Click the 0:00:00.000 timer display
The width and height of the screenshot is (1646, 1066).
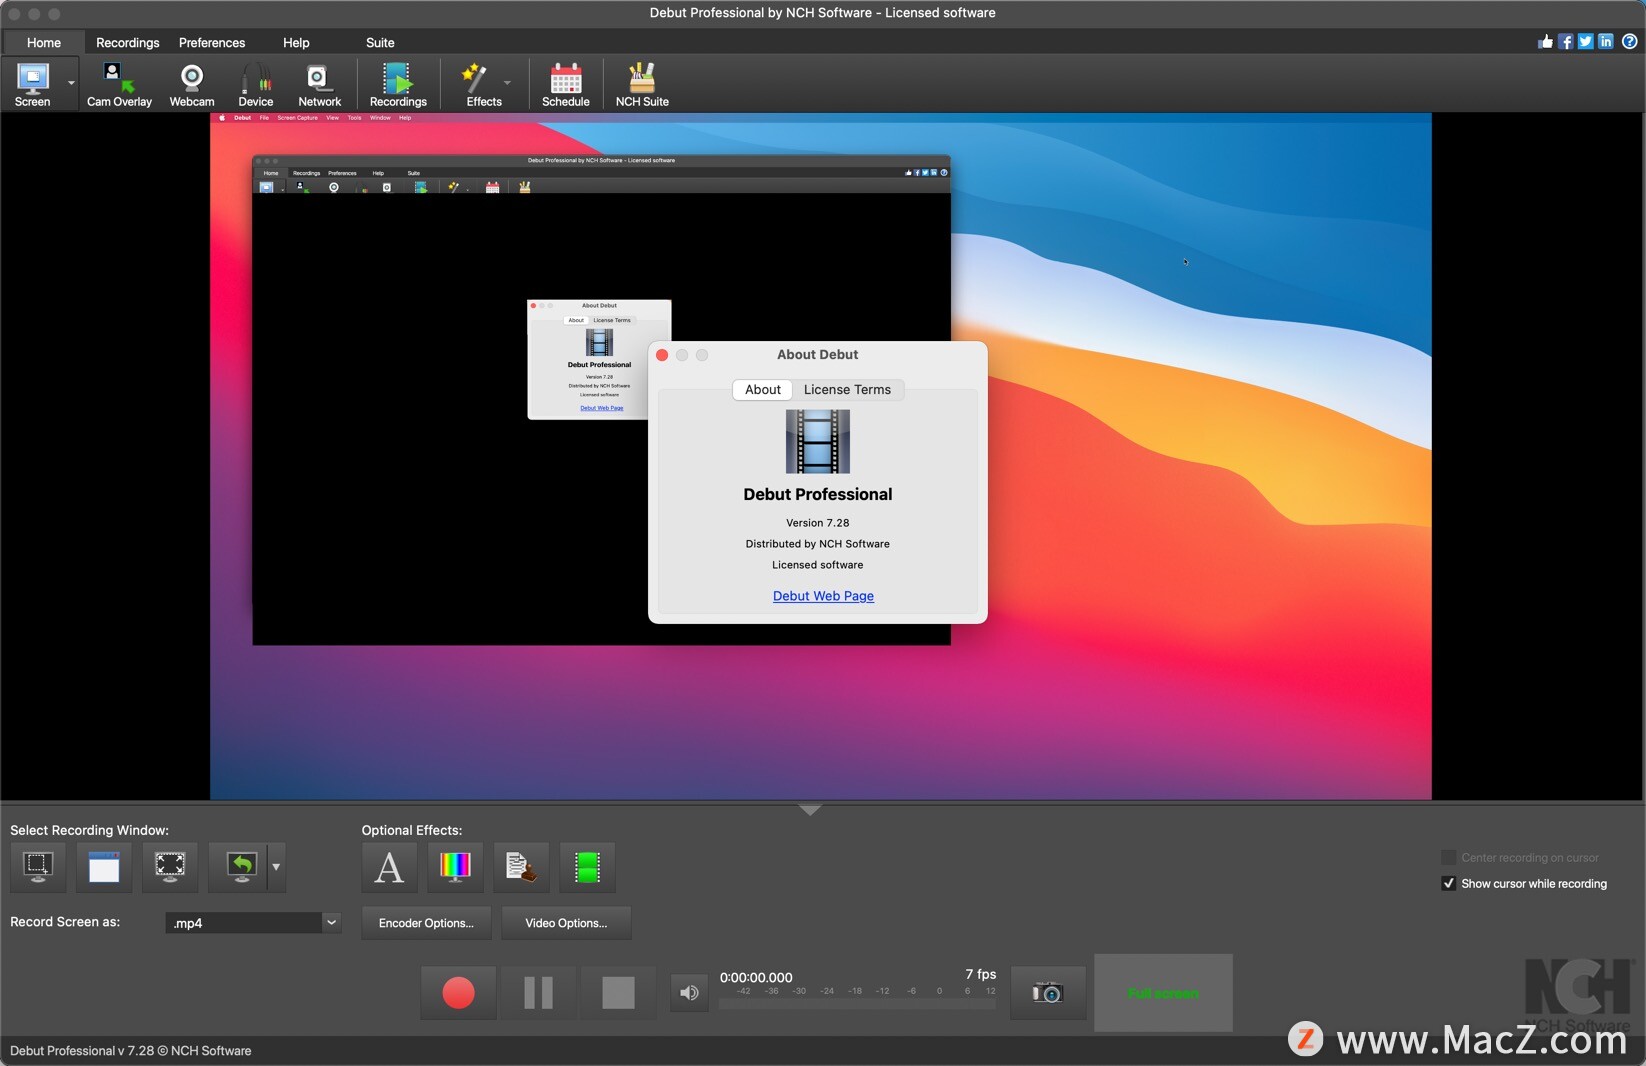pyautogui.click(x=756, y=977)
